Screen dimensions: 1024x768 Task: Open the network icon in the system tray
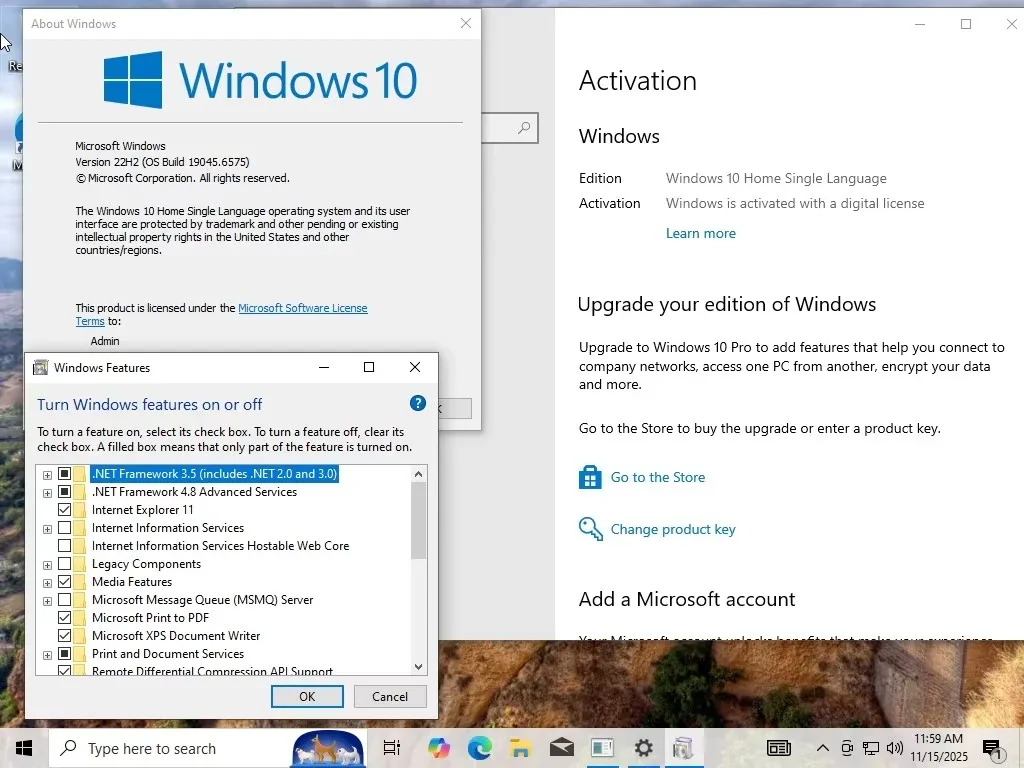[x=869, y=748]
